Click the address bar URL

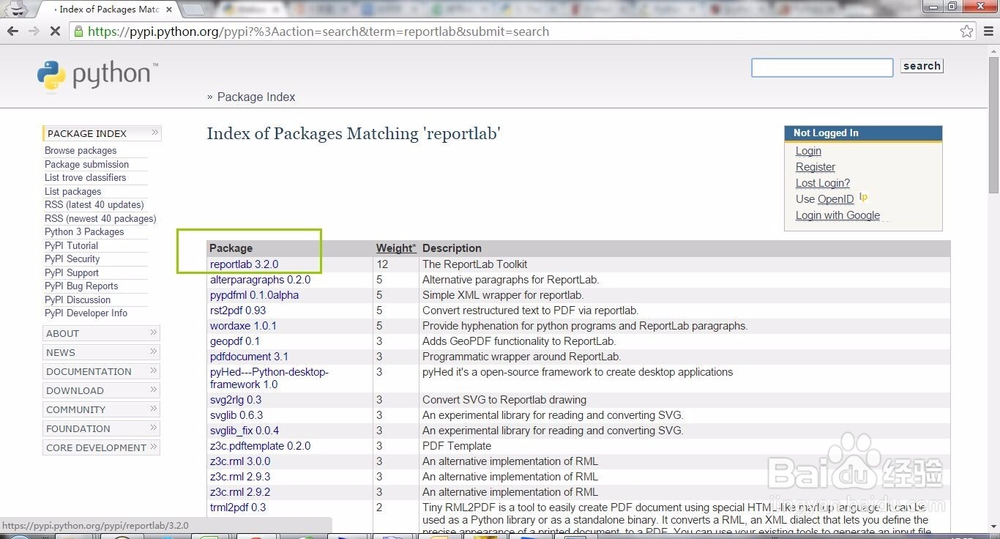pyautogui.click(x=318, y=31)
